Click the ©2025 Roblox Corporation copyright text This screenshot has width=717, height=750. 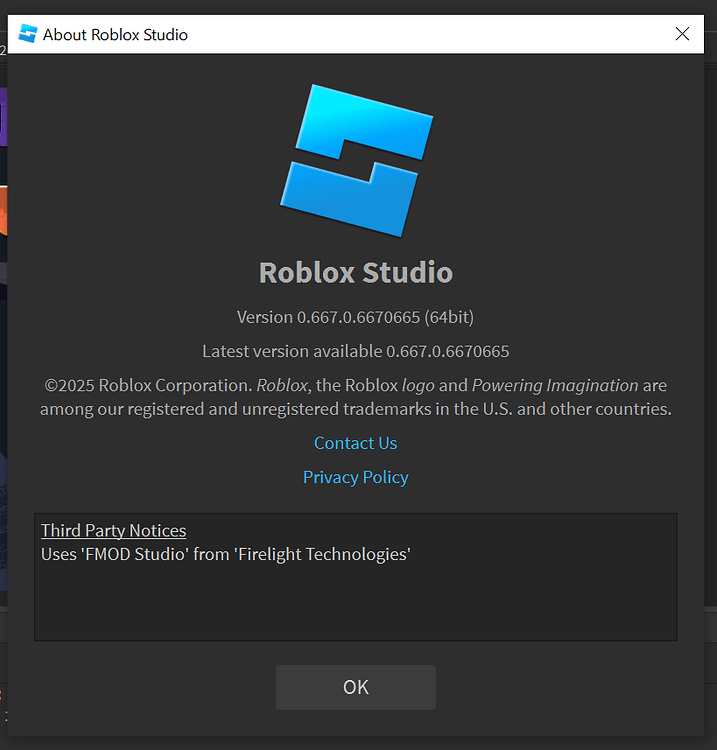[x=355, y=397]
